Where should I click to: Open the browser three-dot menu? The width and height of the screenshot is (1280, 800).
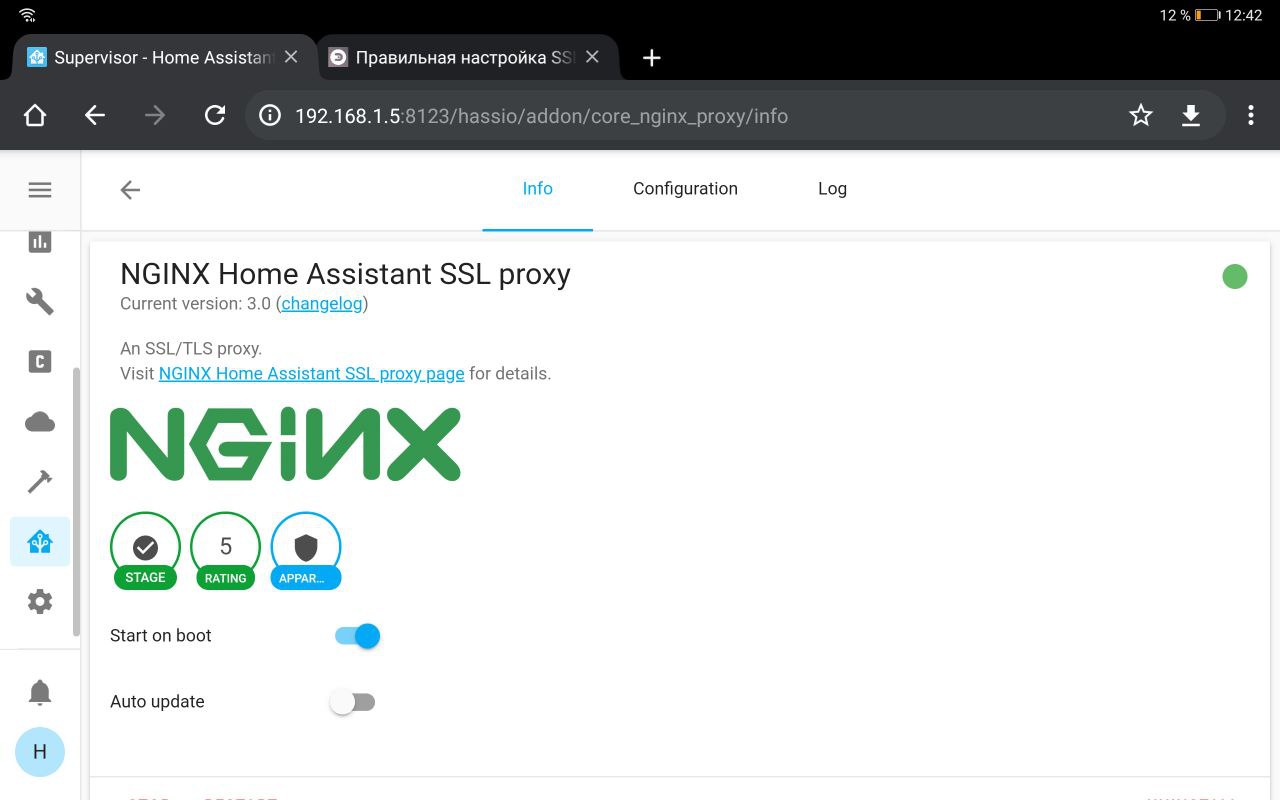[1251, 116]
